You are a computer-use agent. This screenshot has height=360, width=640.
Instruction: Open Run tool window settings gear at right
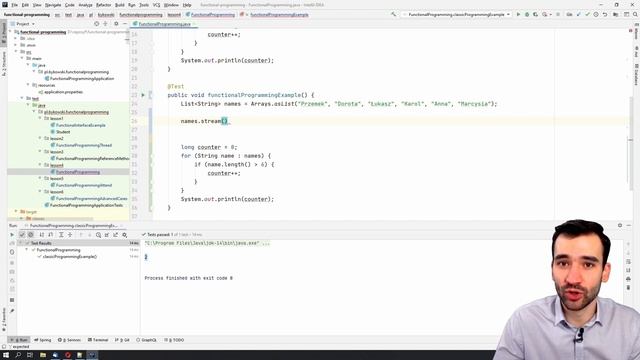tap(620, 225)
